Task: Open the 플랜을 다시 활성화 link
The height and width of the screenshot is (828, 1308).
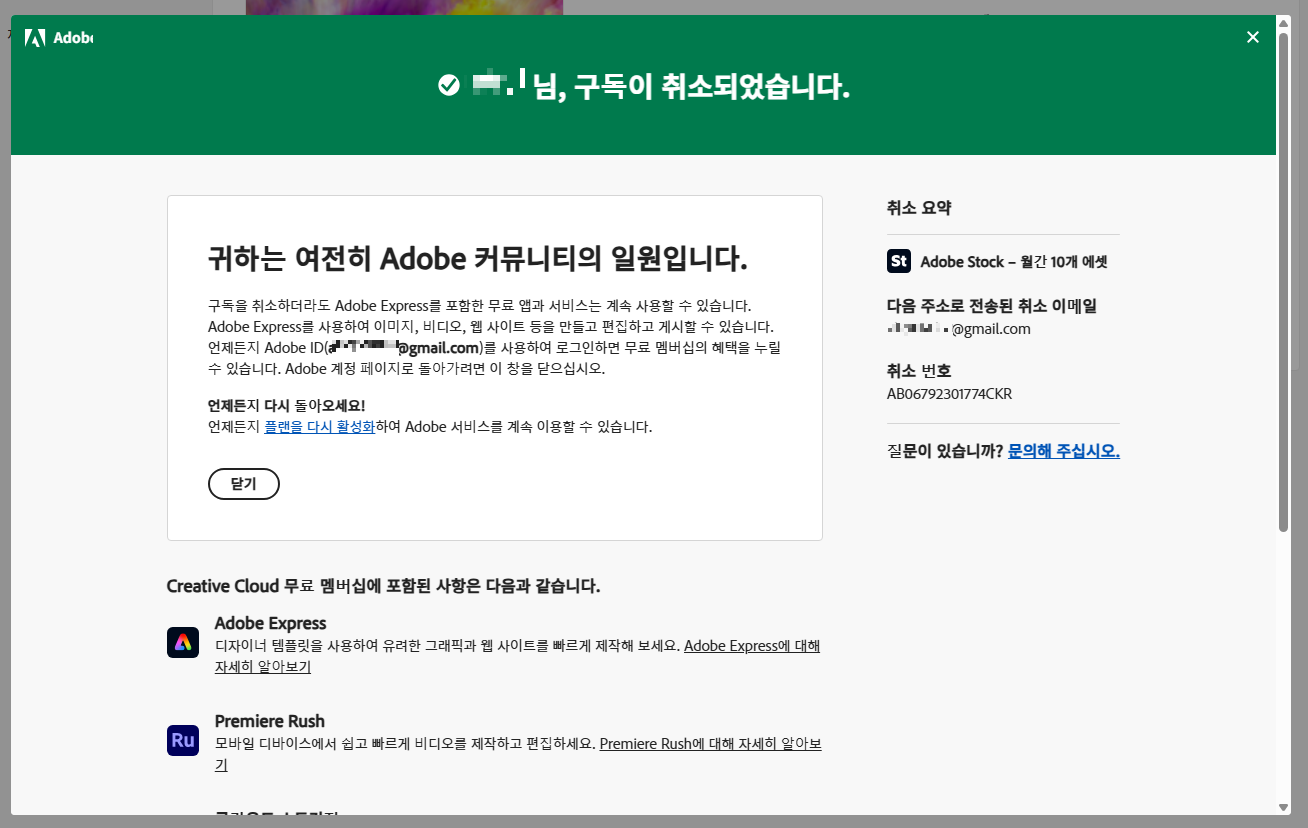Action: coord(319,427)
